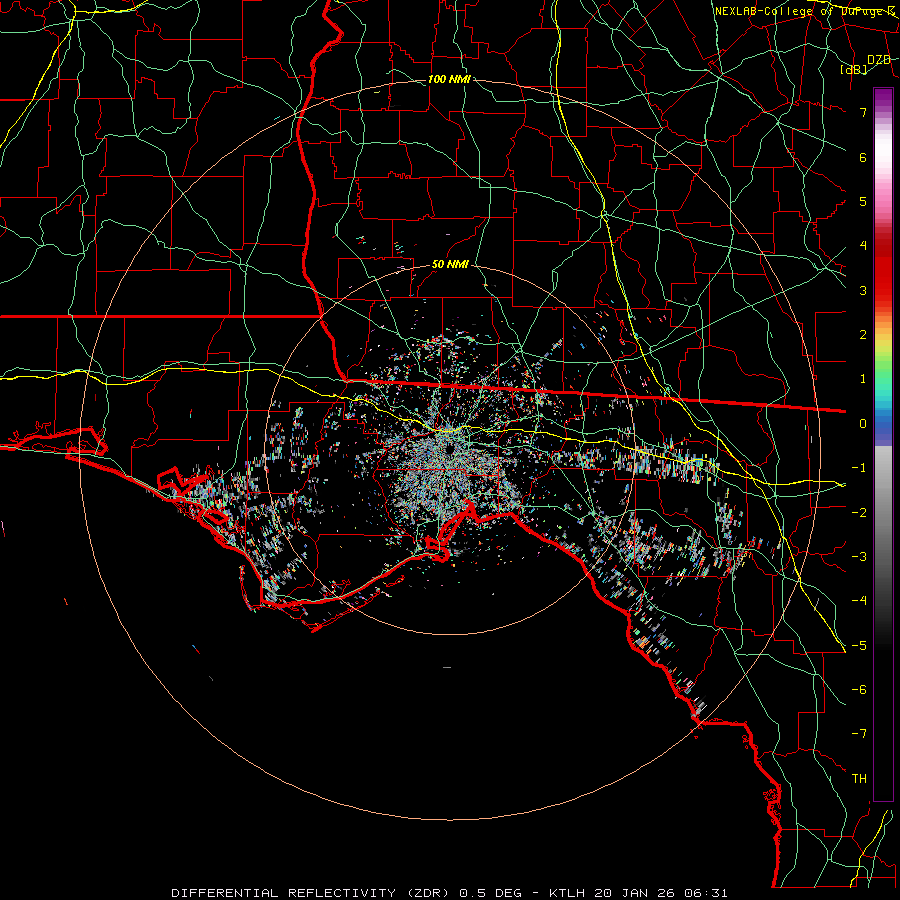Click the "-1" value on the color scale

tap(859, 468)
